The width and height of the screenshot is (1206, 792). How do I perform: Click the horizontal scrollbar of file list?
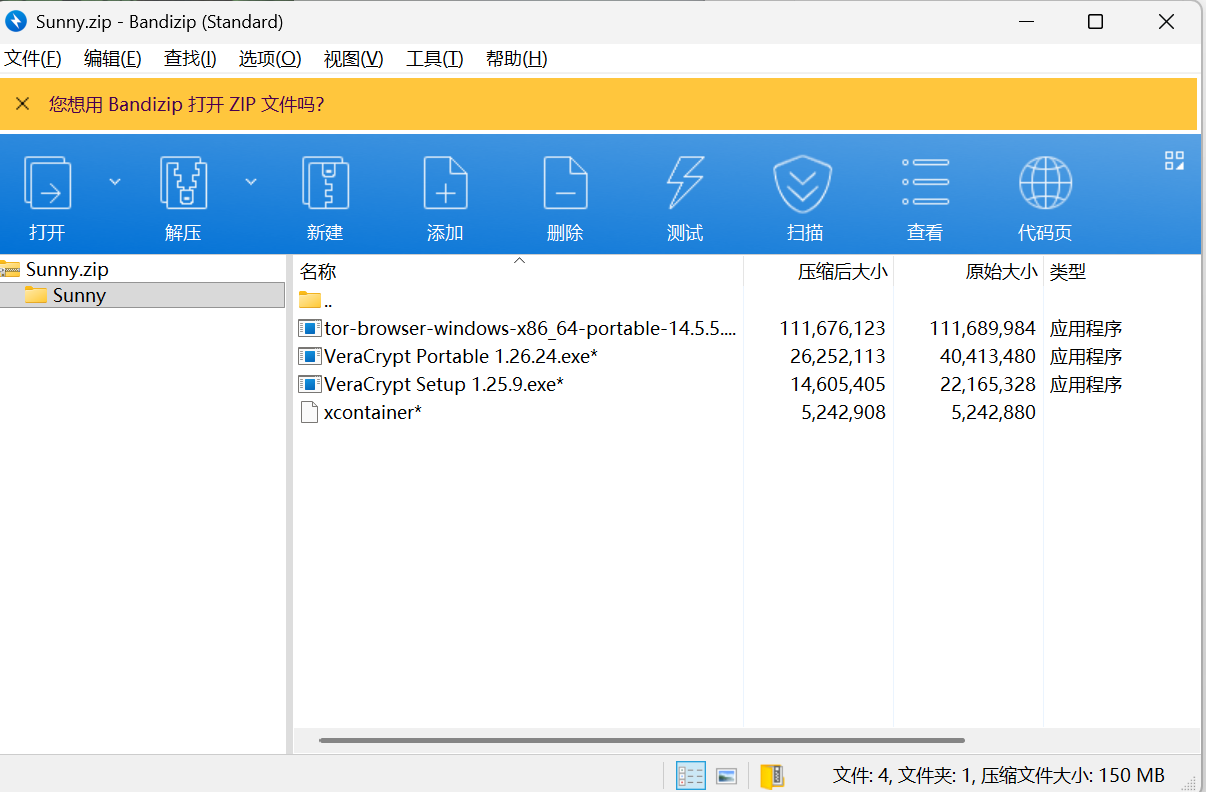coord(641,741)
